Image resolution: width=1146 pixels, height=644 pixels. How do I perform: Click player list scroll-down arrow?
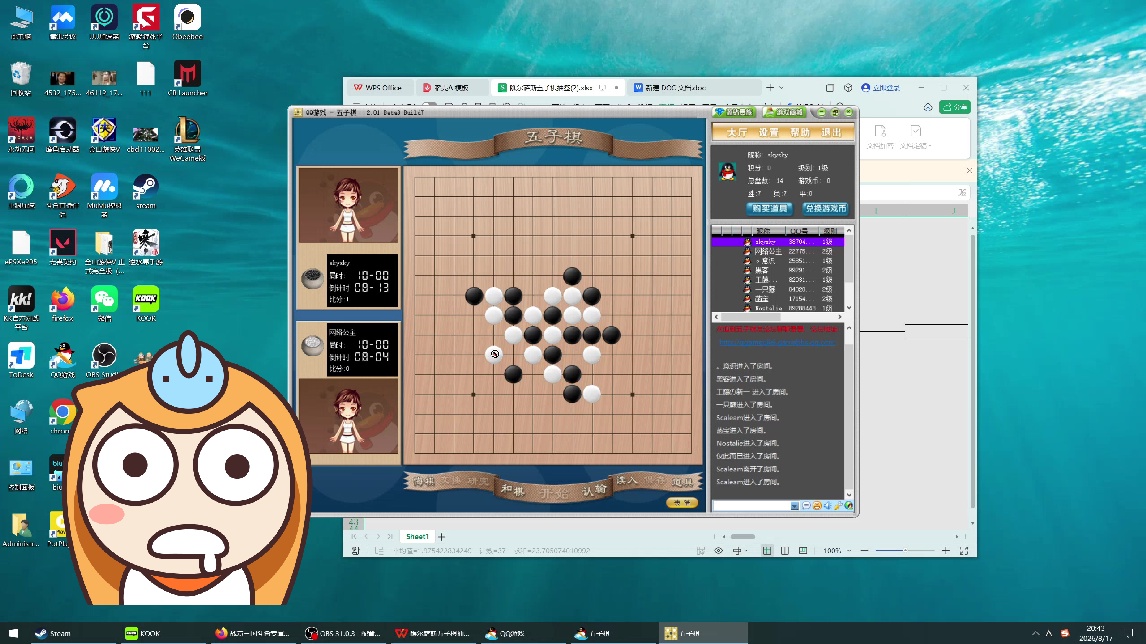coord(849,308)
